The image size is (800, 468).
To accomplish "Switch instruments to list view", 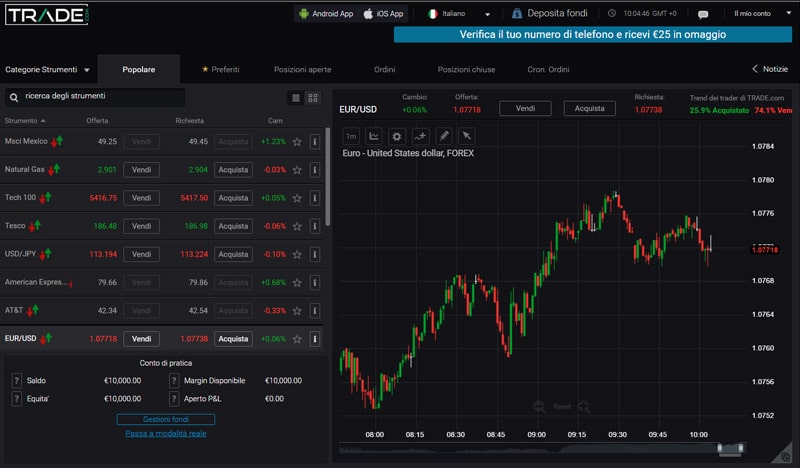I will click(296, 98).
